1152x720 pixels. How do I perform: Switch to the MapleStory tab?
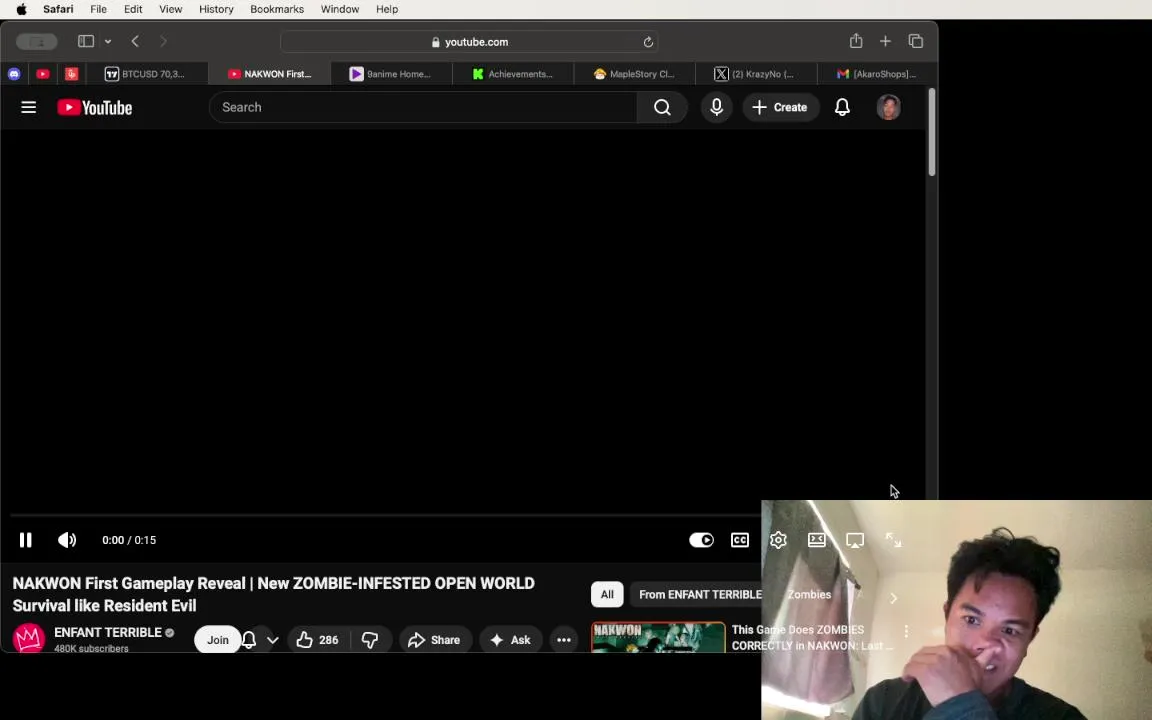(635, 73)
